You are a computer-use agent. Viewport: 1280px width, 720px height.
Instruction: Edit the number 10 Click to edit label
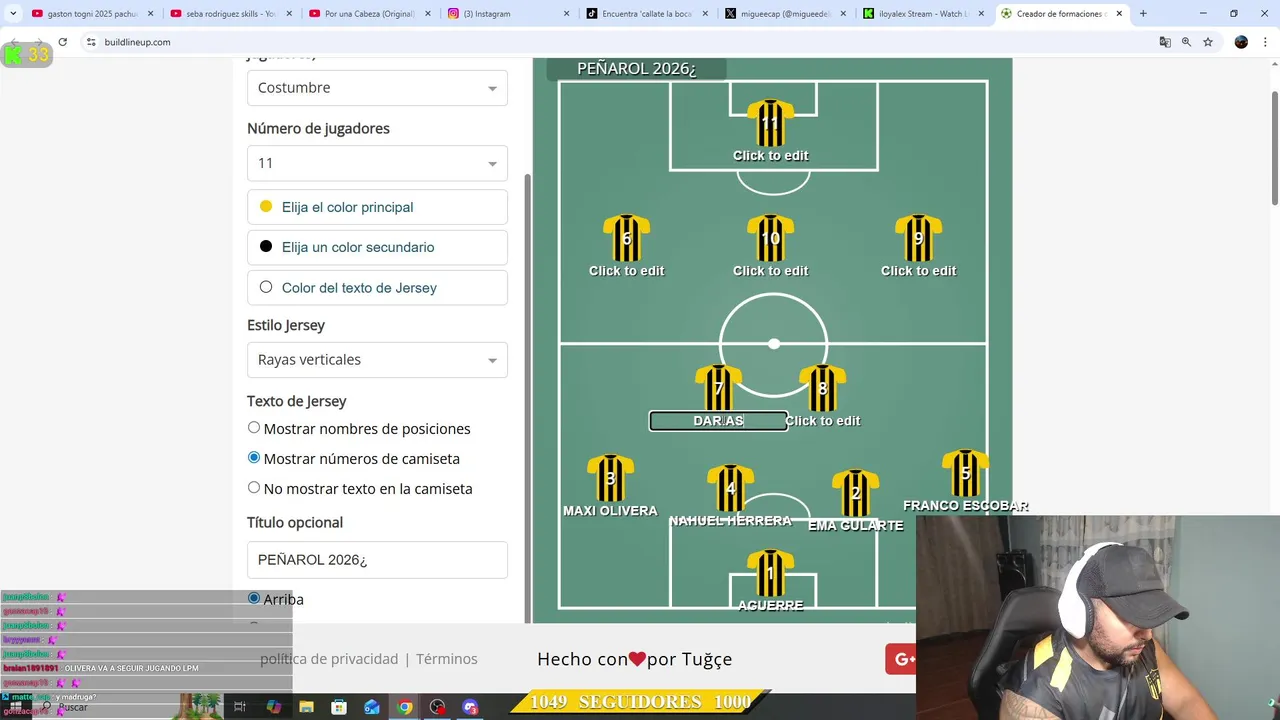point(770,271)
